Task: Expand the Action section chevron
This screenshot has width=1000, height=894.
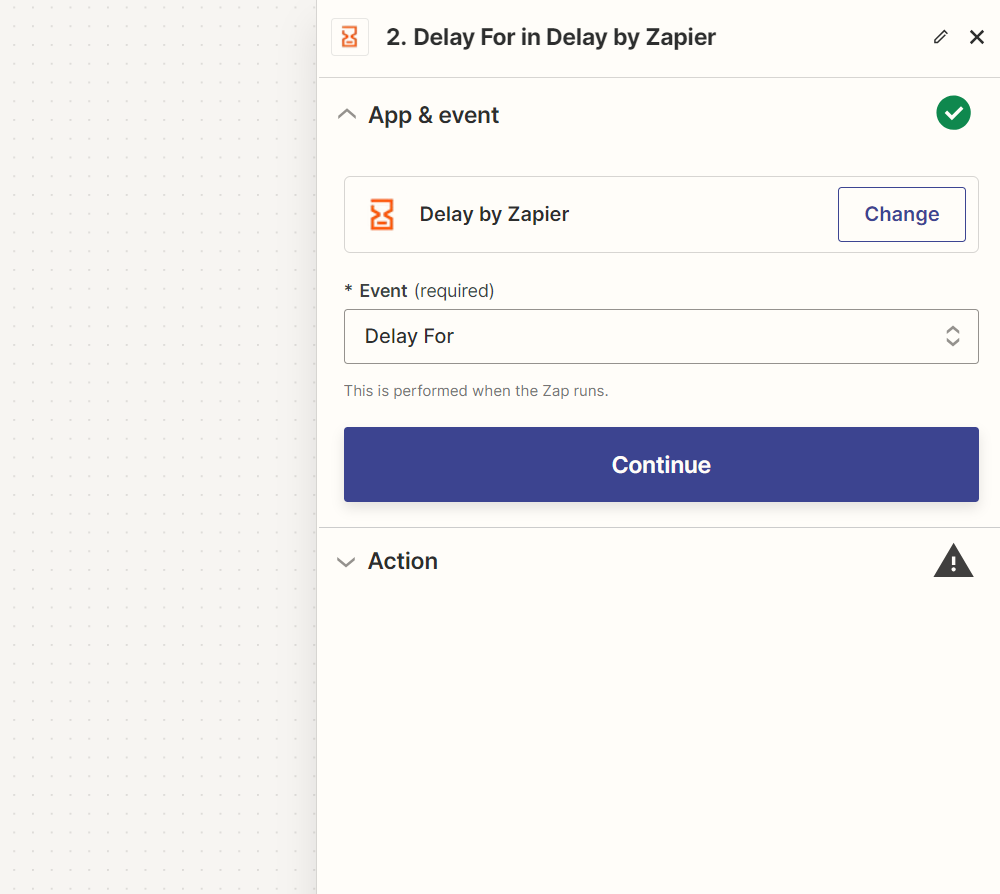Action: (347, 562)
